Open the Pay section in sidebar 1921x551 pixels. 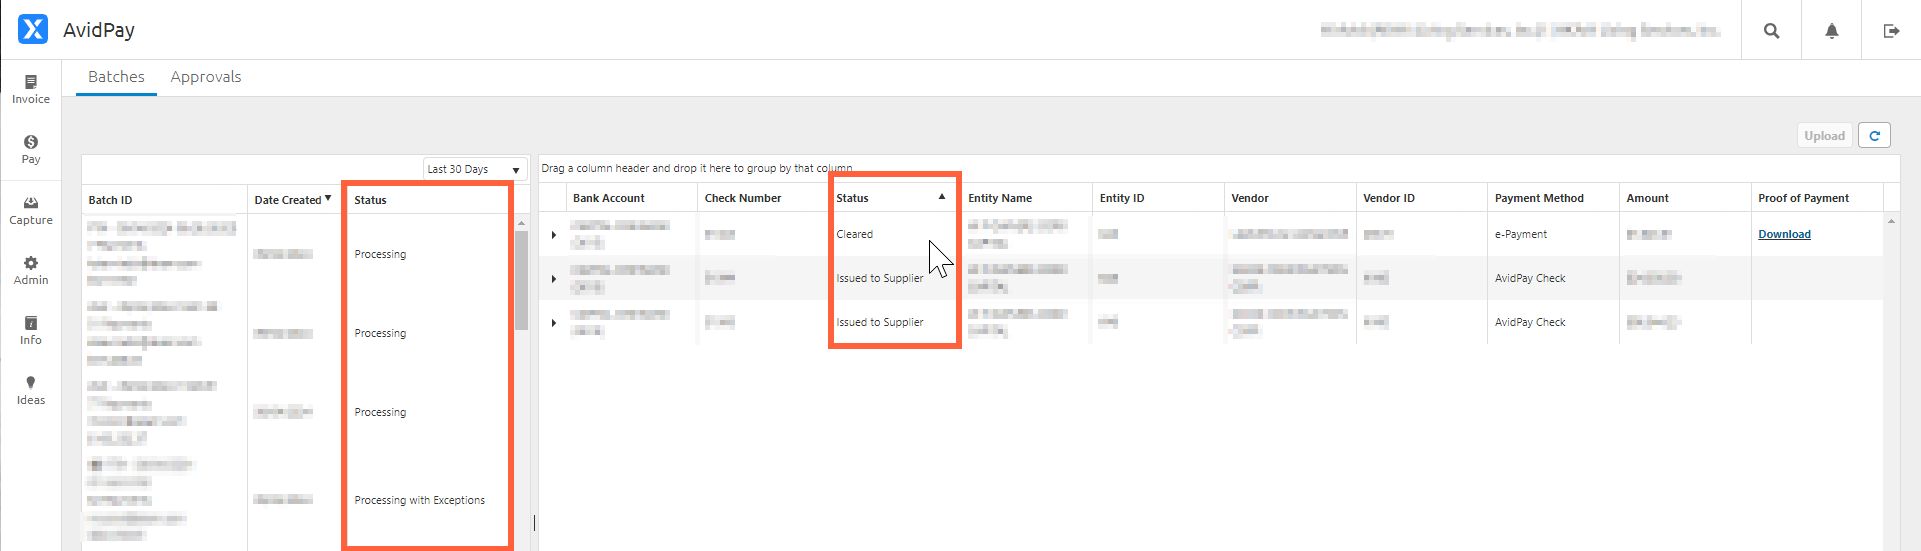click(x=31, y=149)
